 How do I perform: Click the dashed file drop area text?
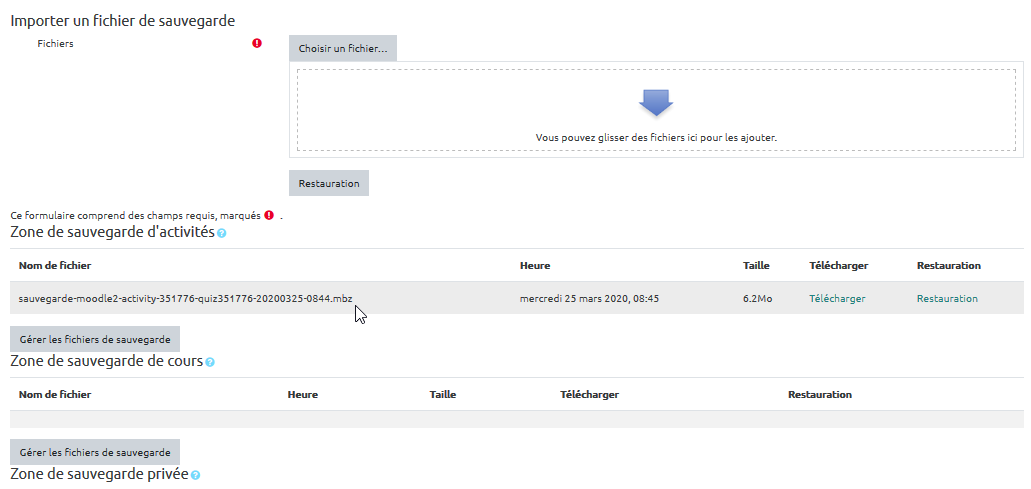[x=655, y=137]
